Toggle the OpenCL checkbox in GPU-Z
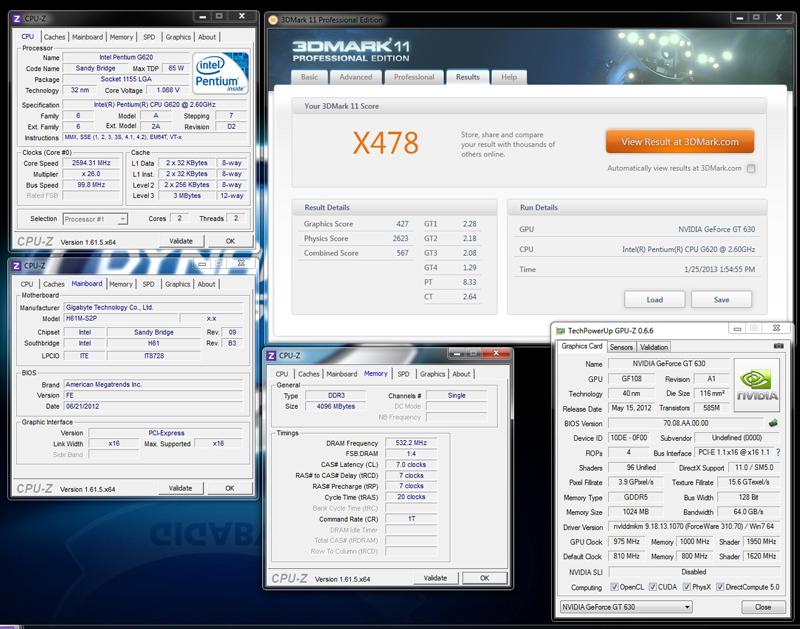 pyautogui.click(x=614, y=587)
